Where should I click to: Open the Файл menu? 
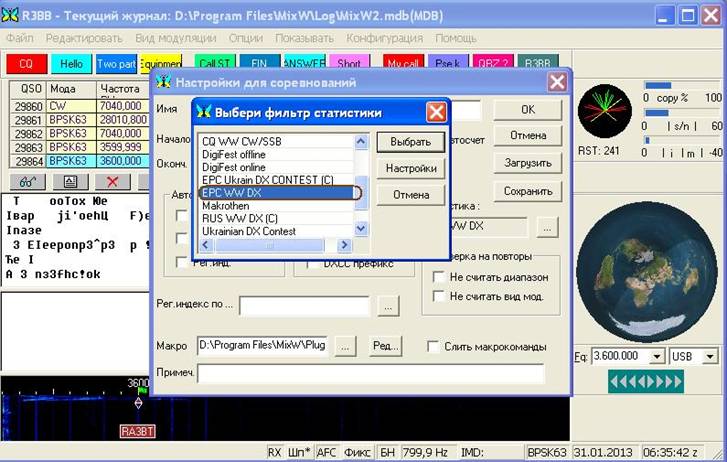(x=20, y=37)
